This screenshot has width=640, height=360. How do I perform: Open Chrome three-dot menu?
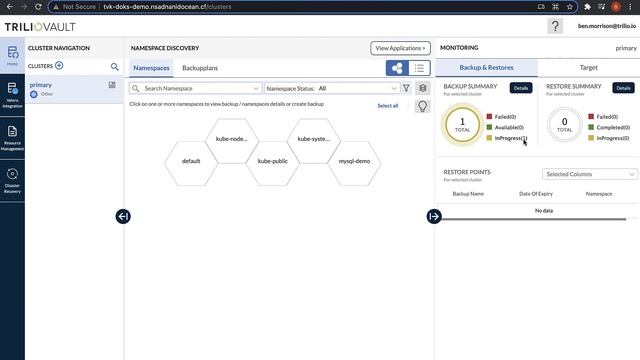630,7
